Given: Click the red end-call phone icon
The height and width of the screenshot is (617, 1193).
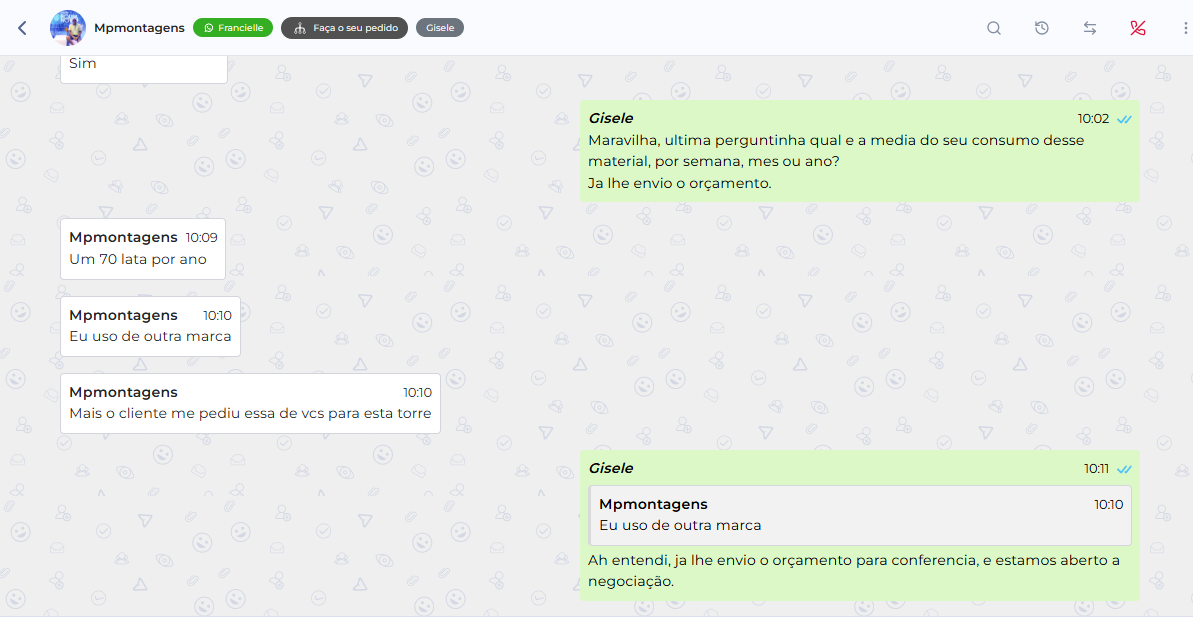Looking at the screenshot, I should [1138, 28].
